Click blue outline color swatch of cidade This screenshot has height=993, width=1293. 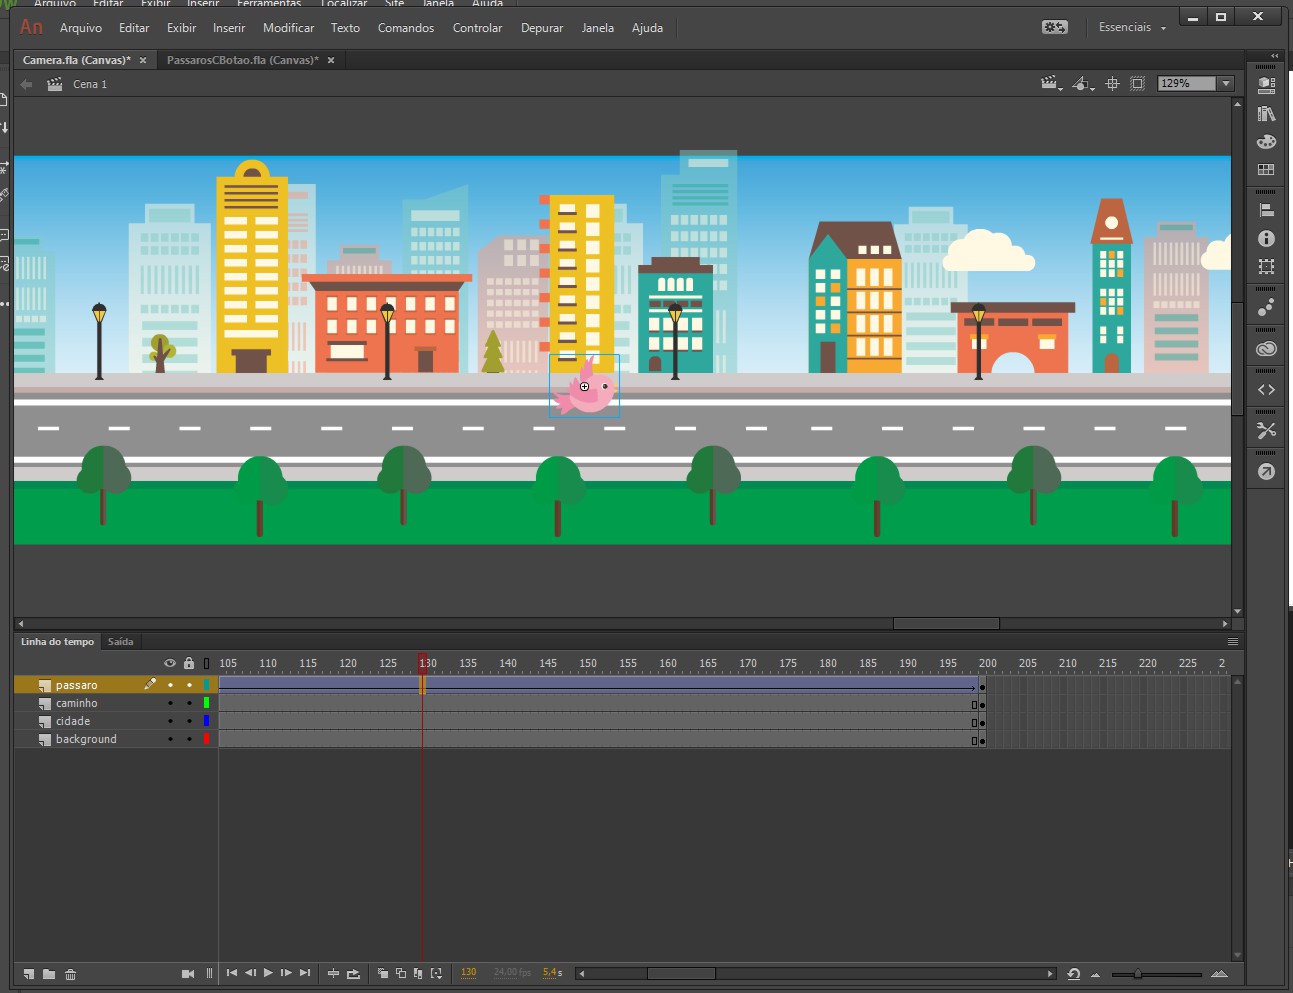(207, 721)
